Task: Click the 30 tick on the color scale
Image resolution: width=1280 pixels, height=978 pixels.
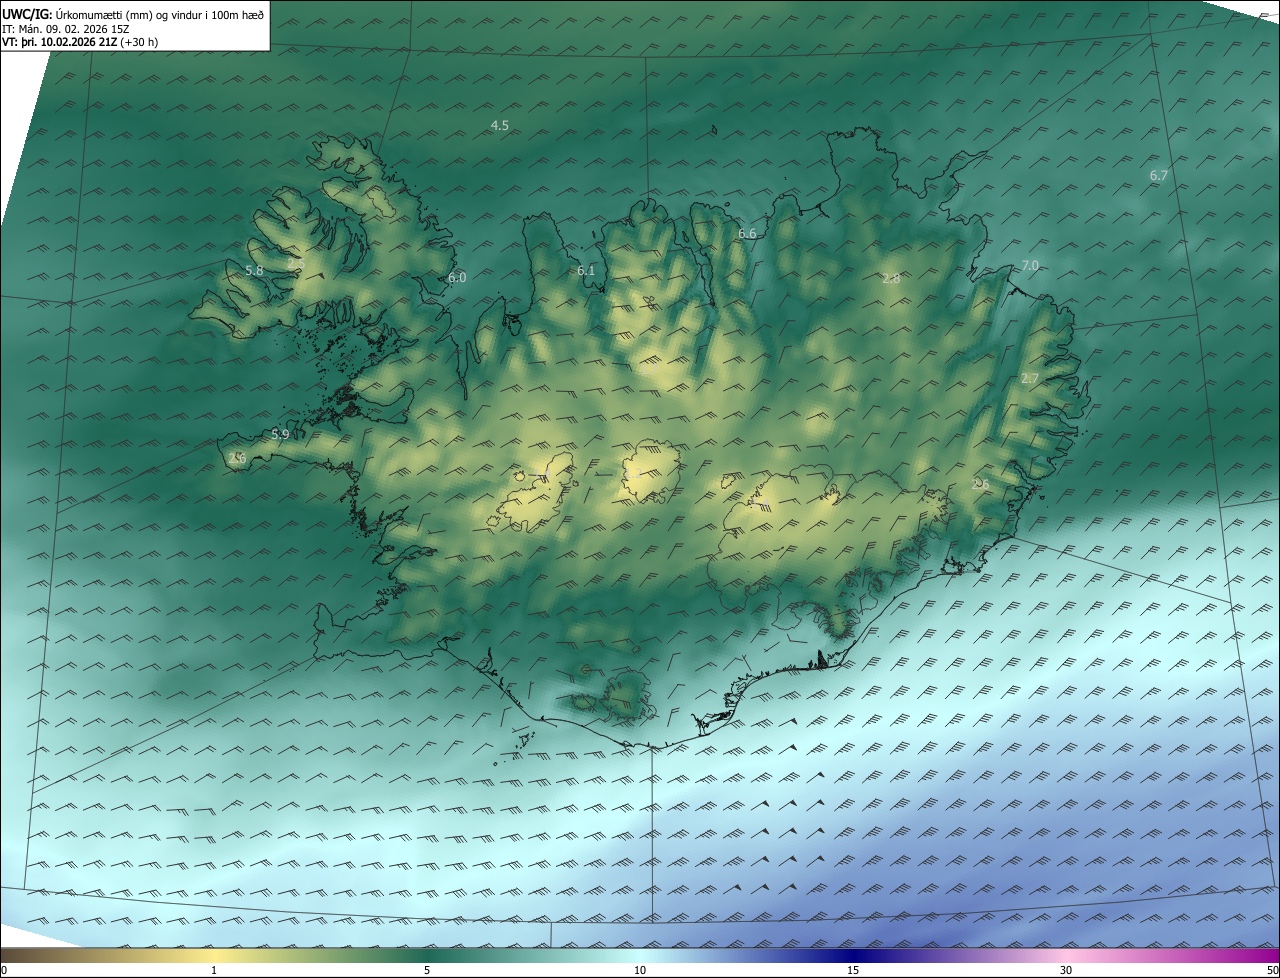Action: pyautogui.click(x=1066, y=970)
